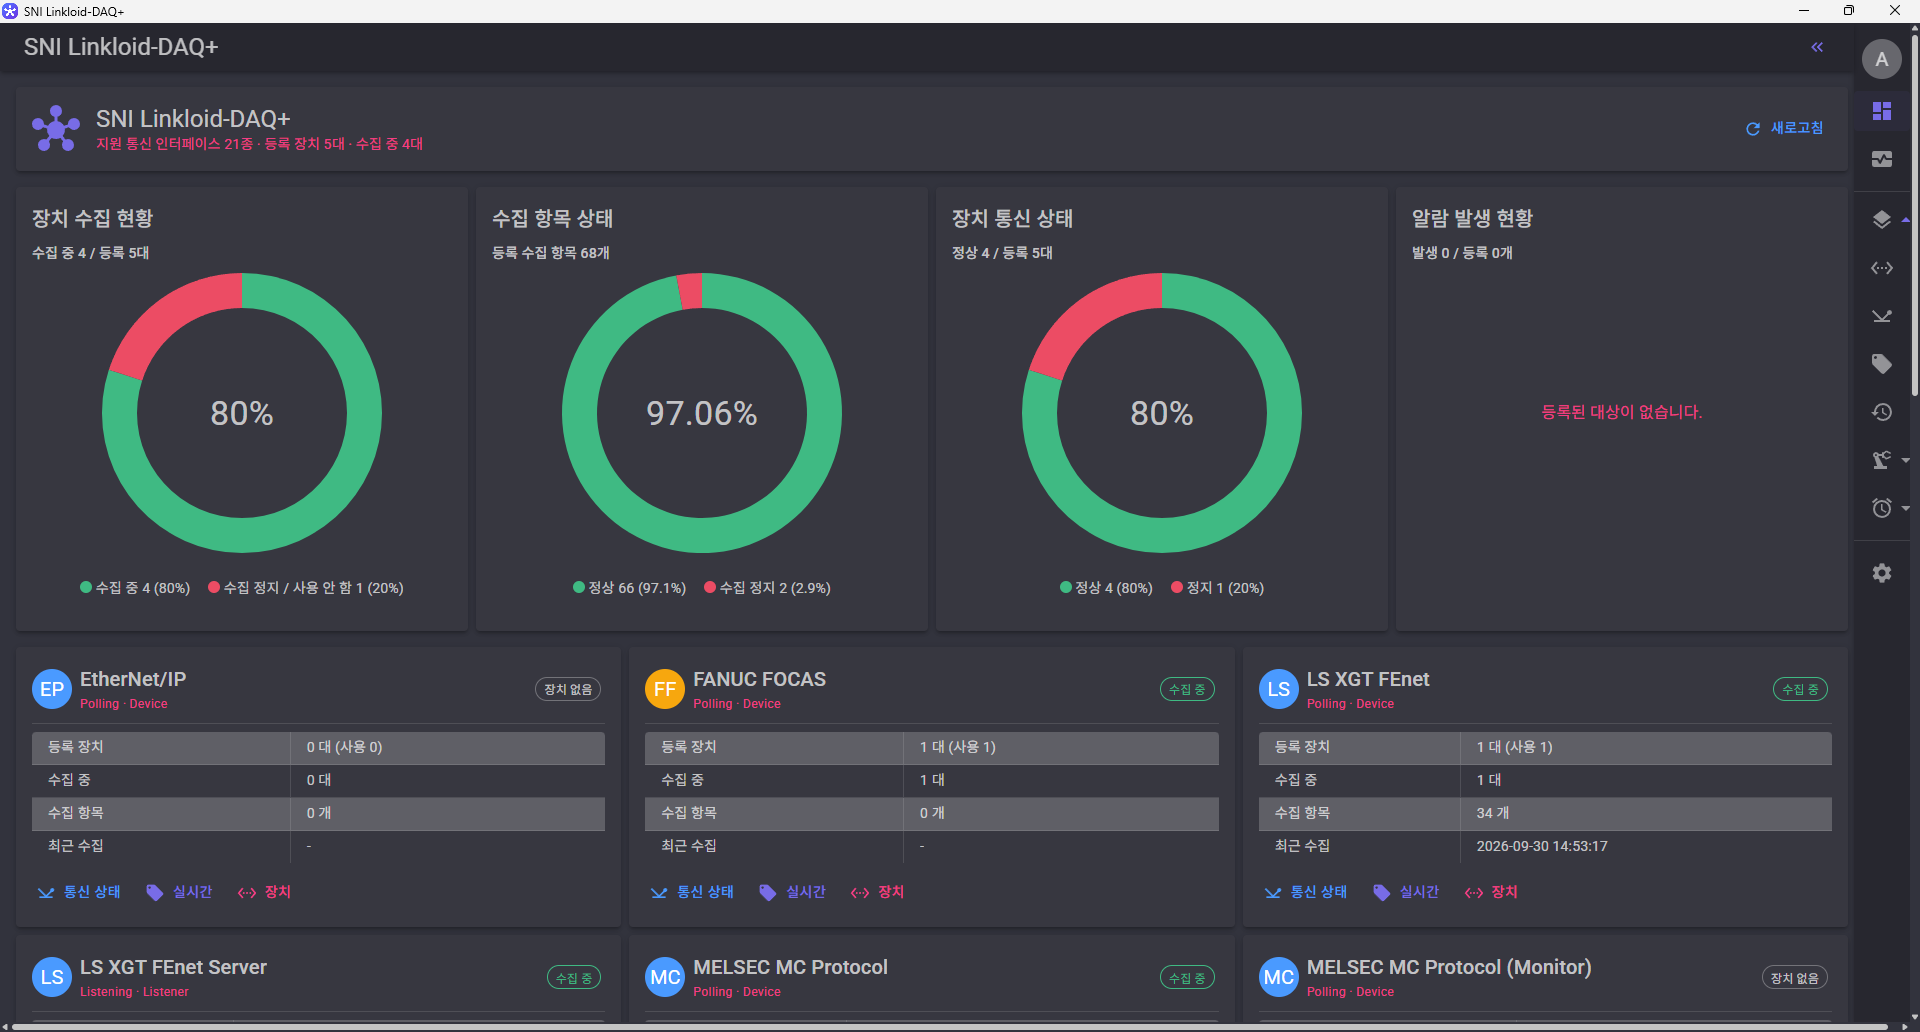Open 장치 link for EtherNet/IP
Image resolution: width=1920 pixels, height=1032 pixels.
click(x=265, y=892)
